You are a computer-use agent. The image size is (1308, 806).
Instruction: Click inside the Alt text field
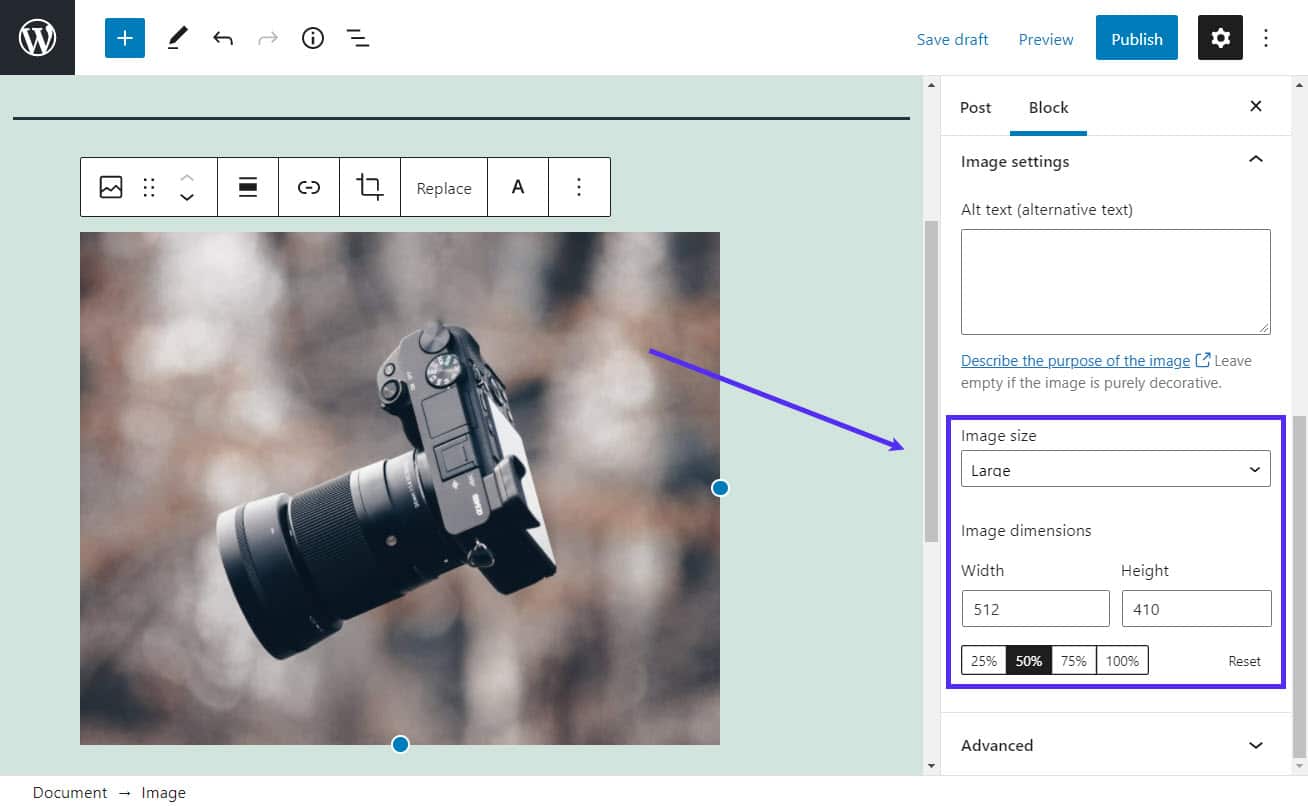1115,281
